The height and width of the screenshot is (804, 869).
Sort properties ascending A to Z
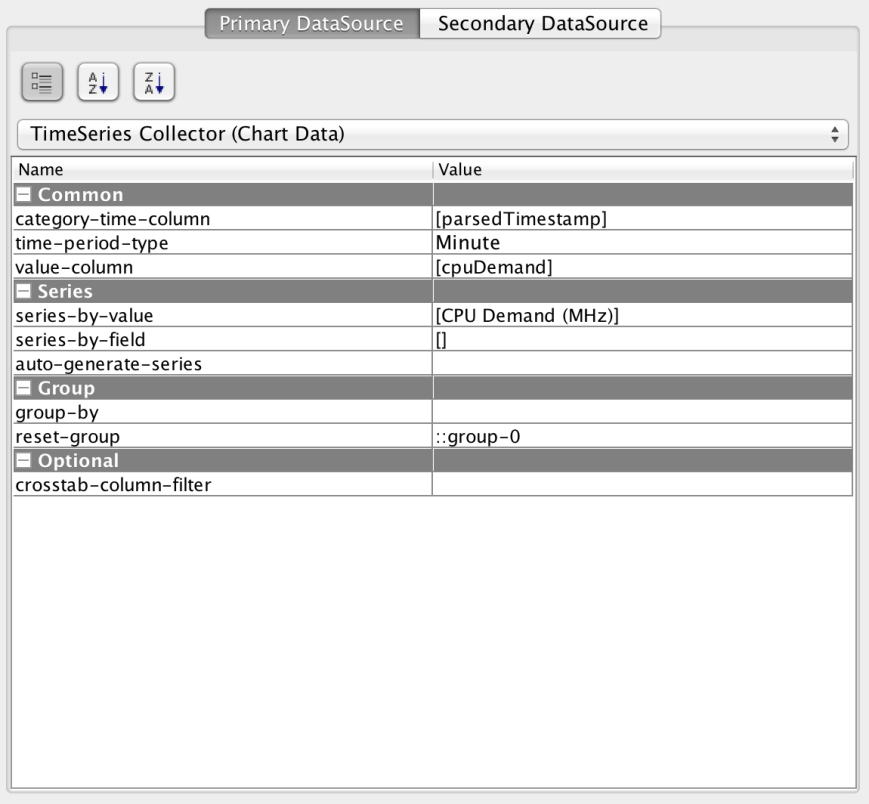[98, 82]
